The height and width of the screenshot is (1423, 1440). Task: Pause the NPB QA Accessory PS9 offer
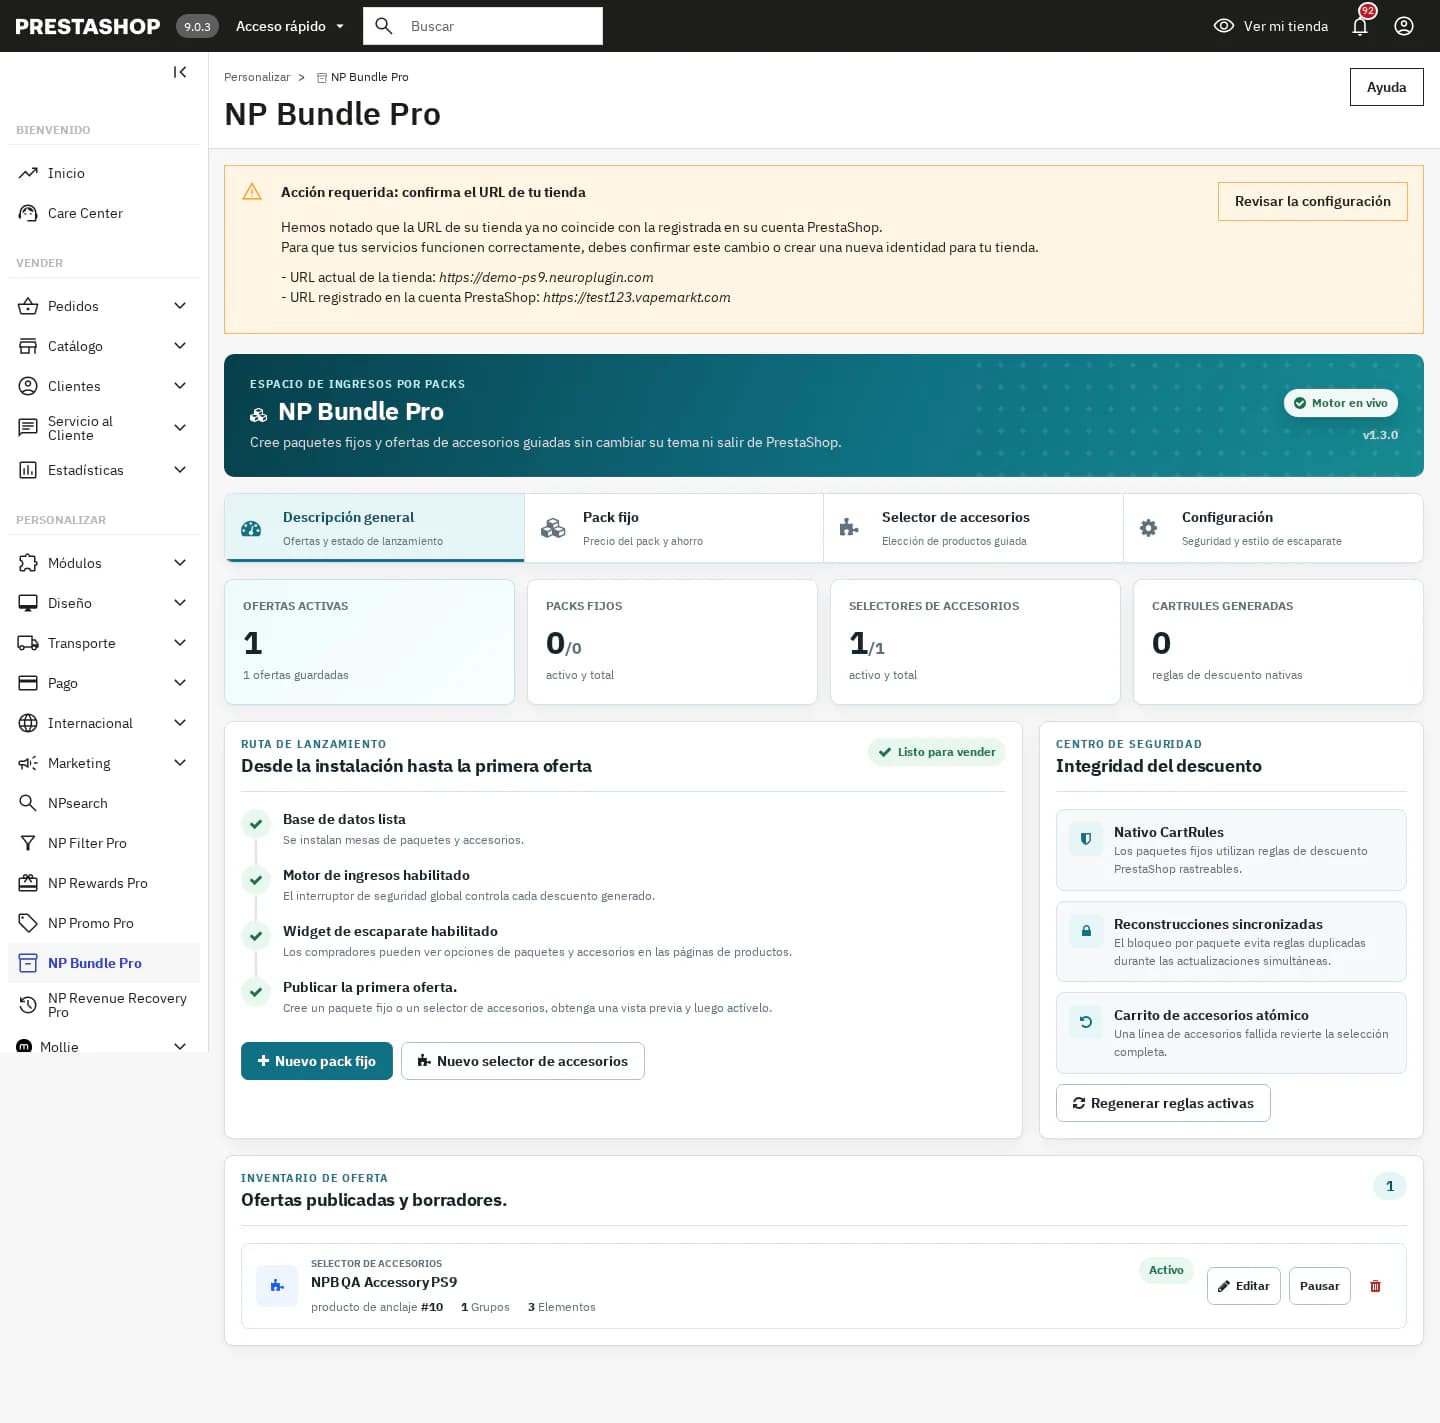click(x=1319, y=1286)
